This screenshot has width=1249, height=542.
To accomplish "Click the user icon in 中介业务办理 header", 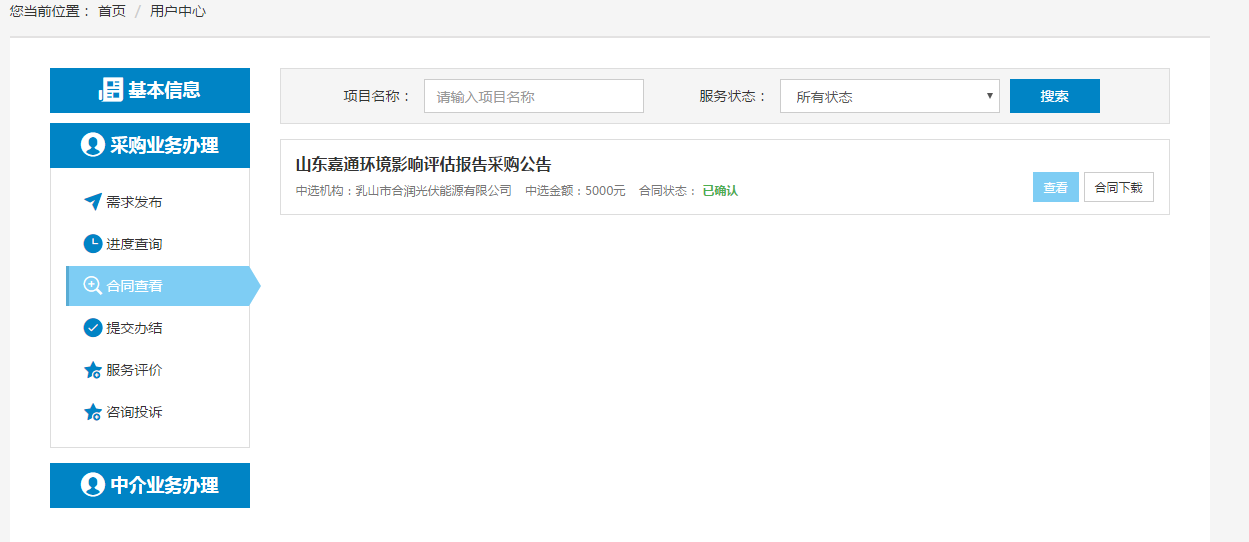I will [93, 485].
